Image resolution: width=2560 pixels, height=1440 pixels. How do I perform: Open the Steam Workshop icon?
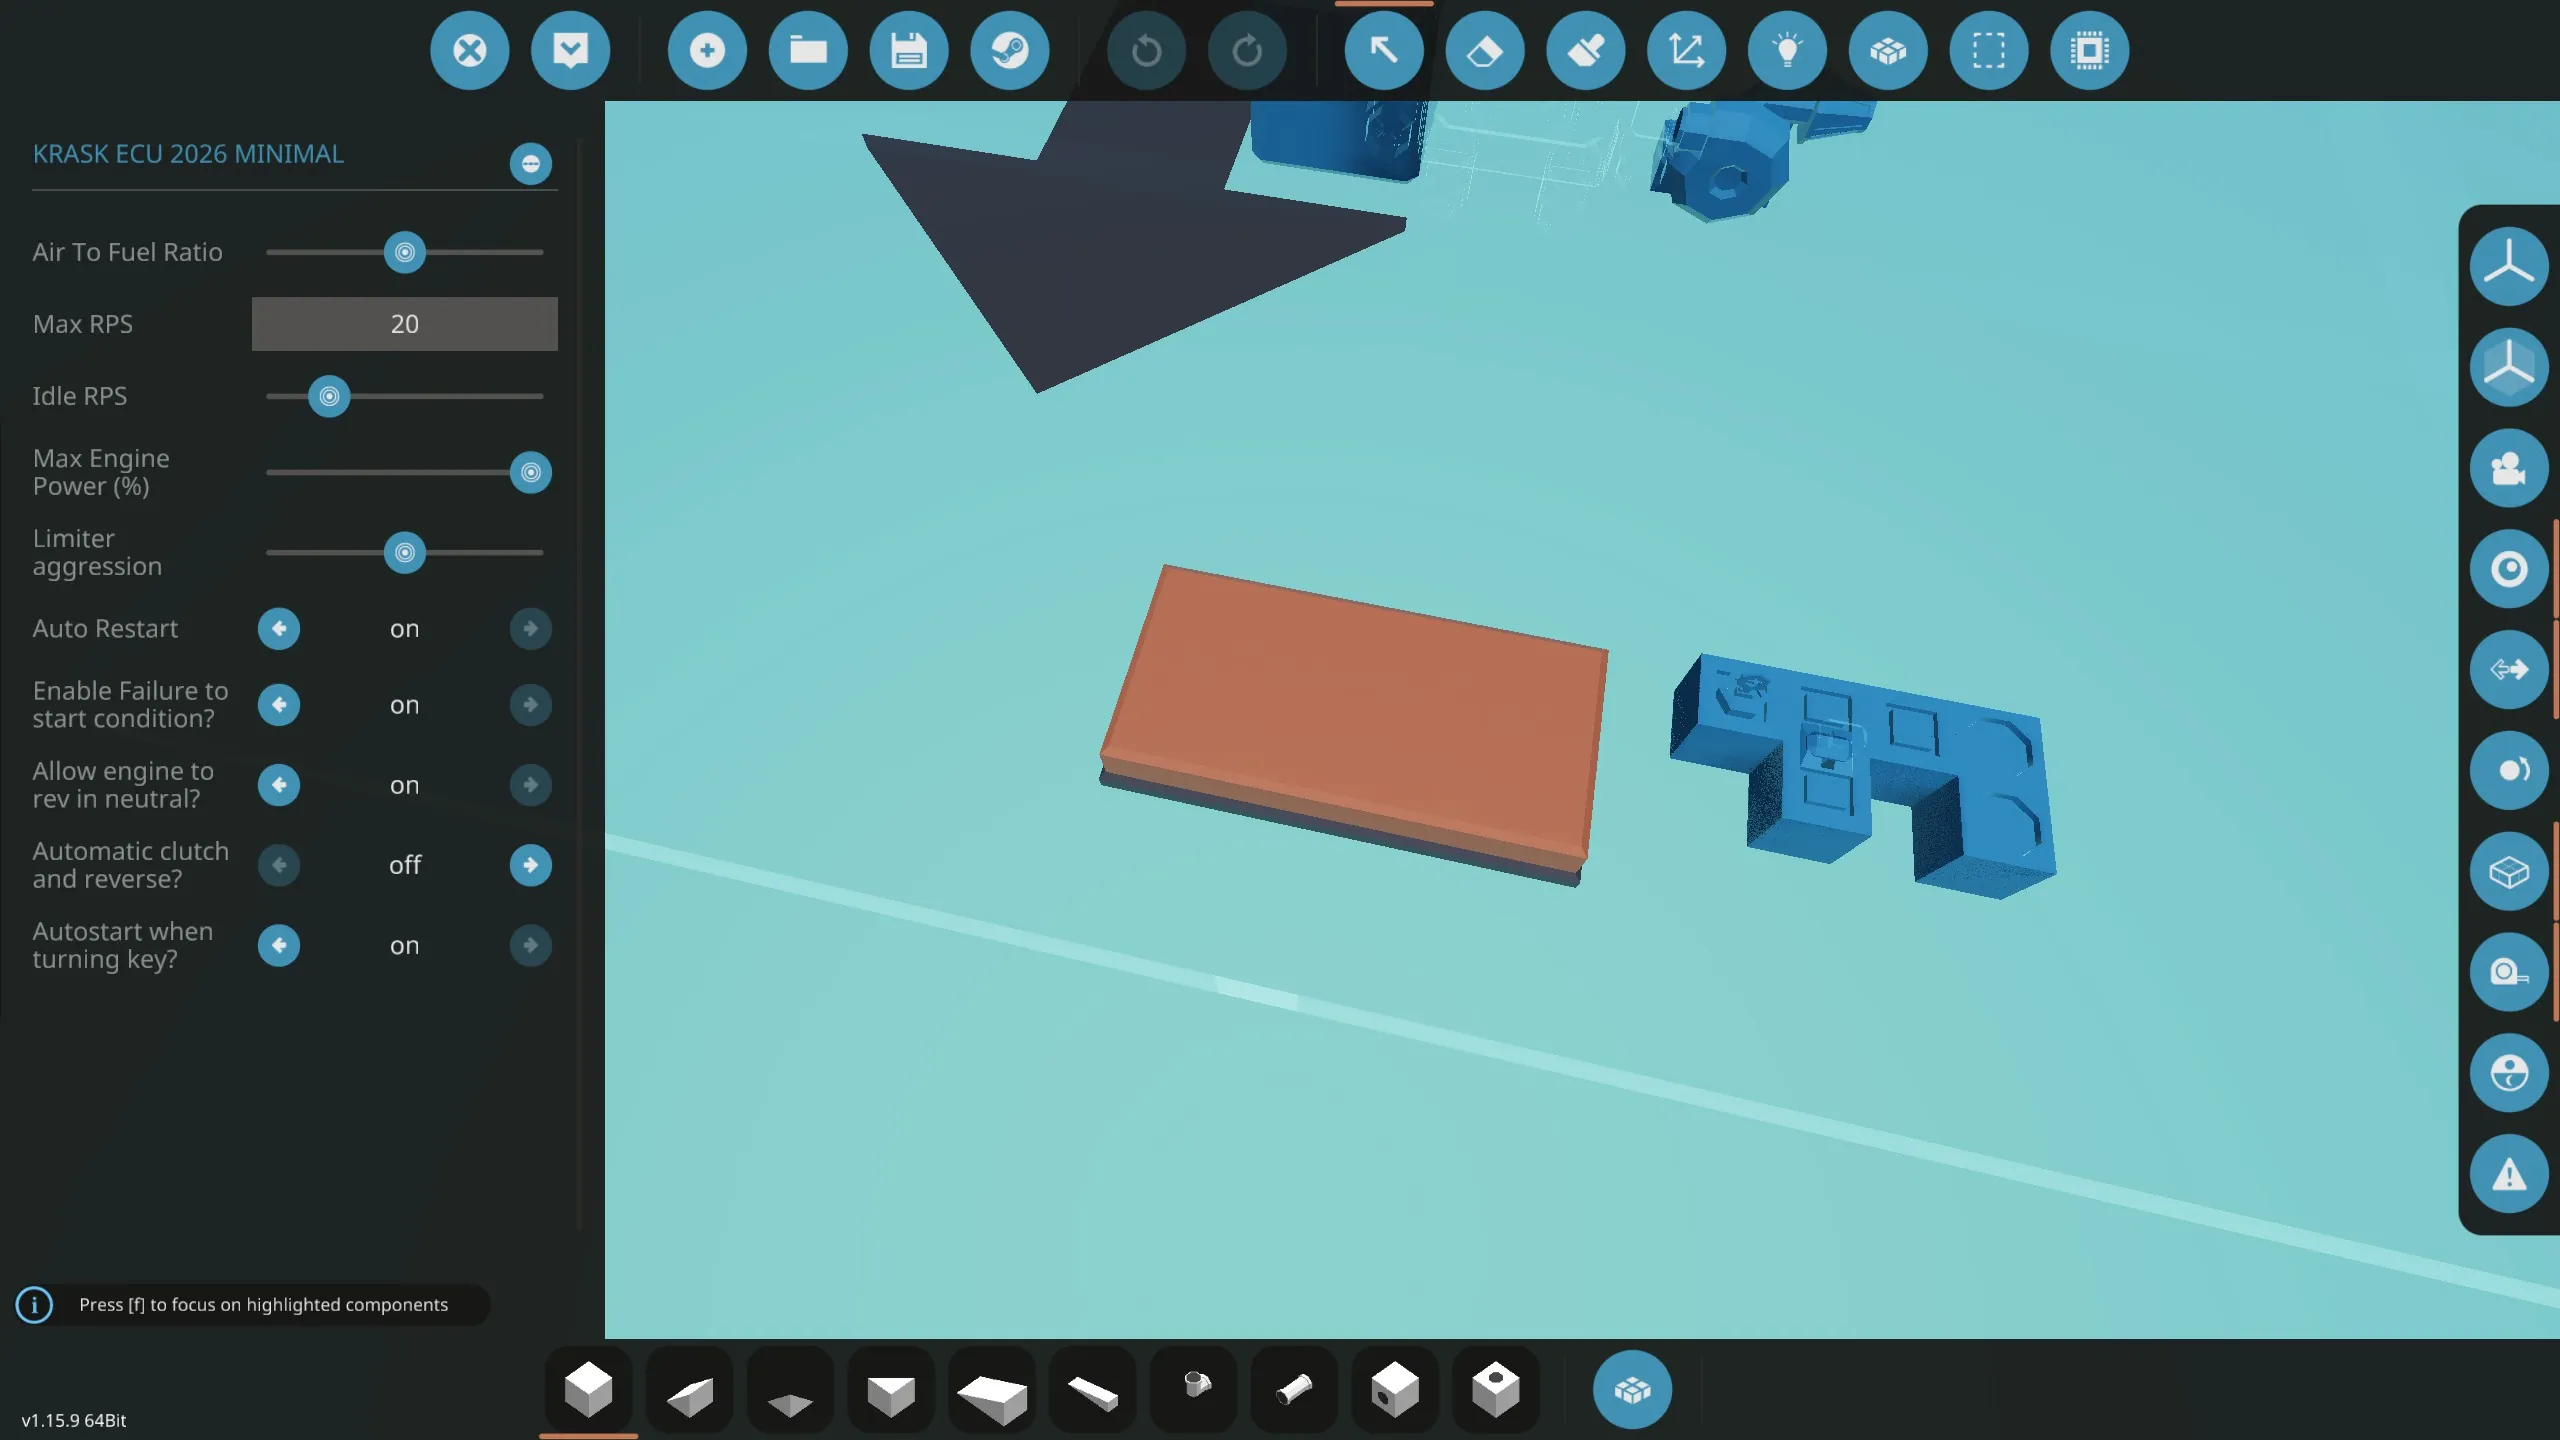[x=1009, y=50]
